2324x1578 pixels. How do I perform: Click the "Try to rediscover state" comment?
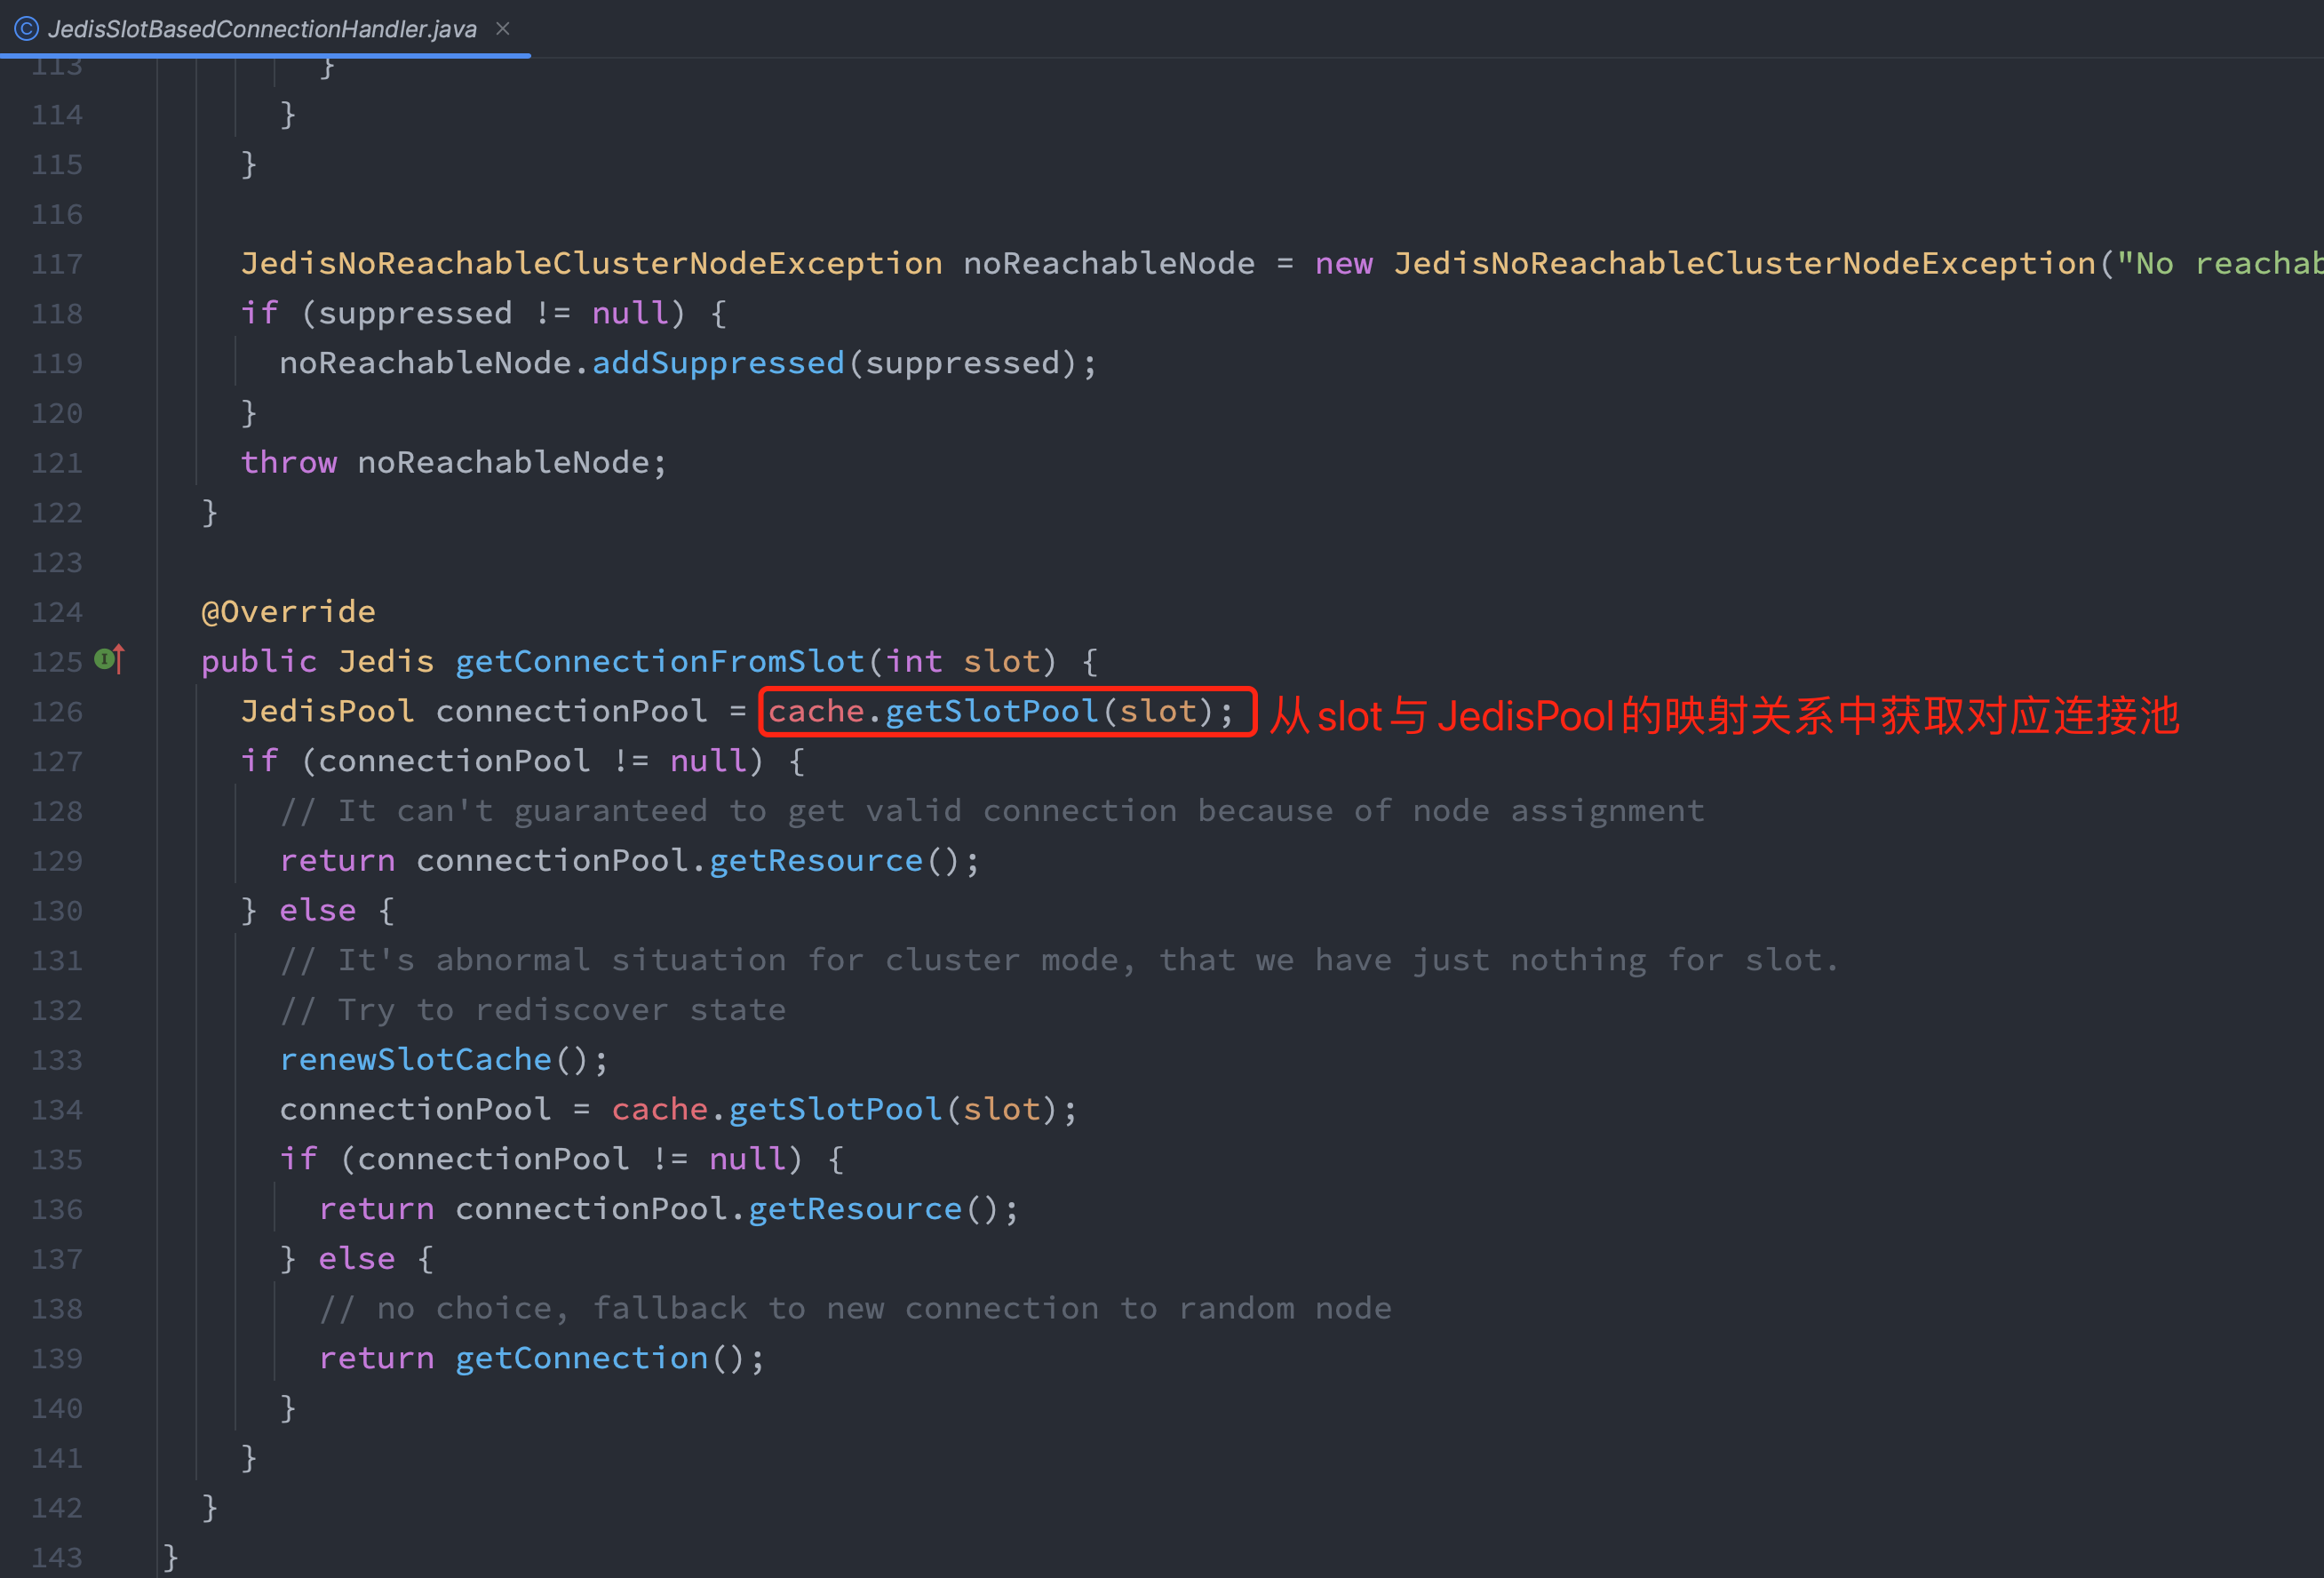pyautogui.click(x=533, y=1010)
